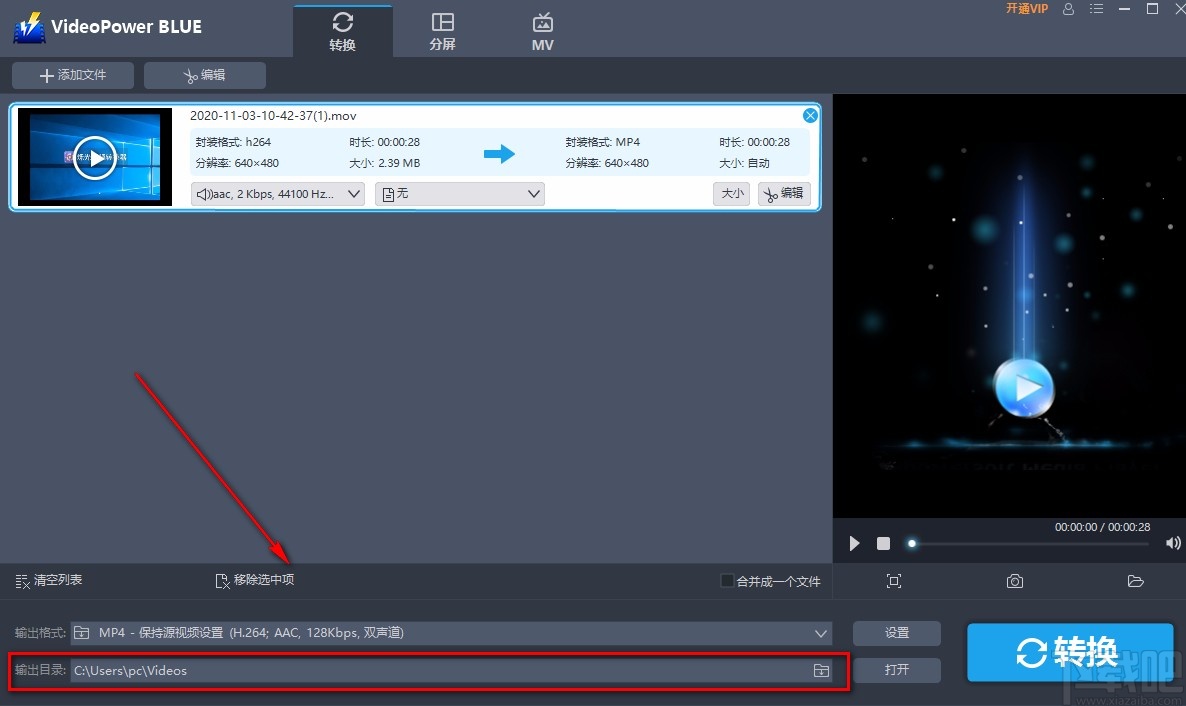This screenshot has width=1186, height=706.
Task: Switch to the 分屏 split-screen mode
Action: [443, 28]
